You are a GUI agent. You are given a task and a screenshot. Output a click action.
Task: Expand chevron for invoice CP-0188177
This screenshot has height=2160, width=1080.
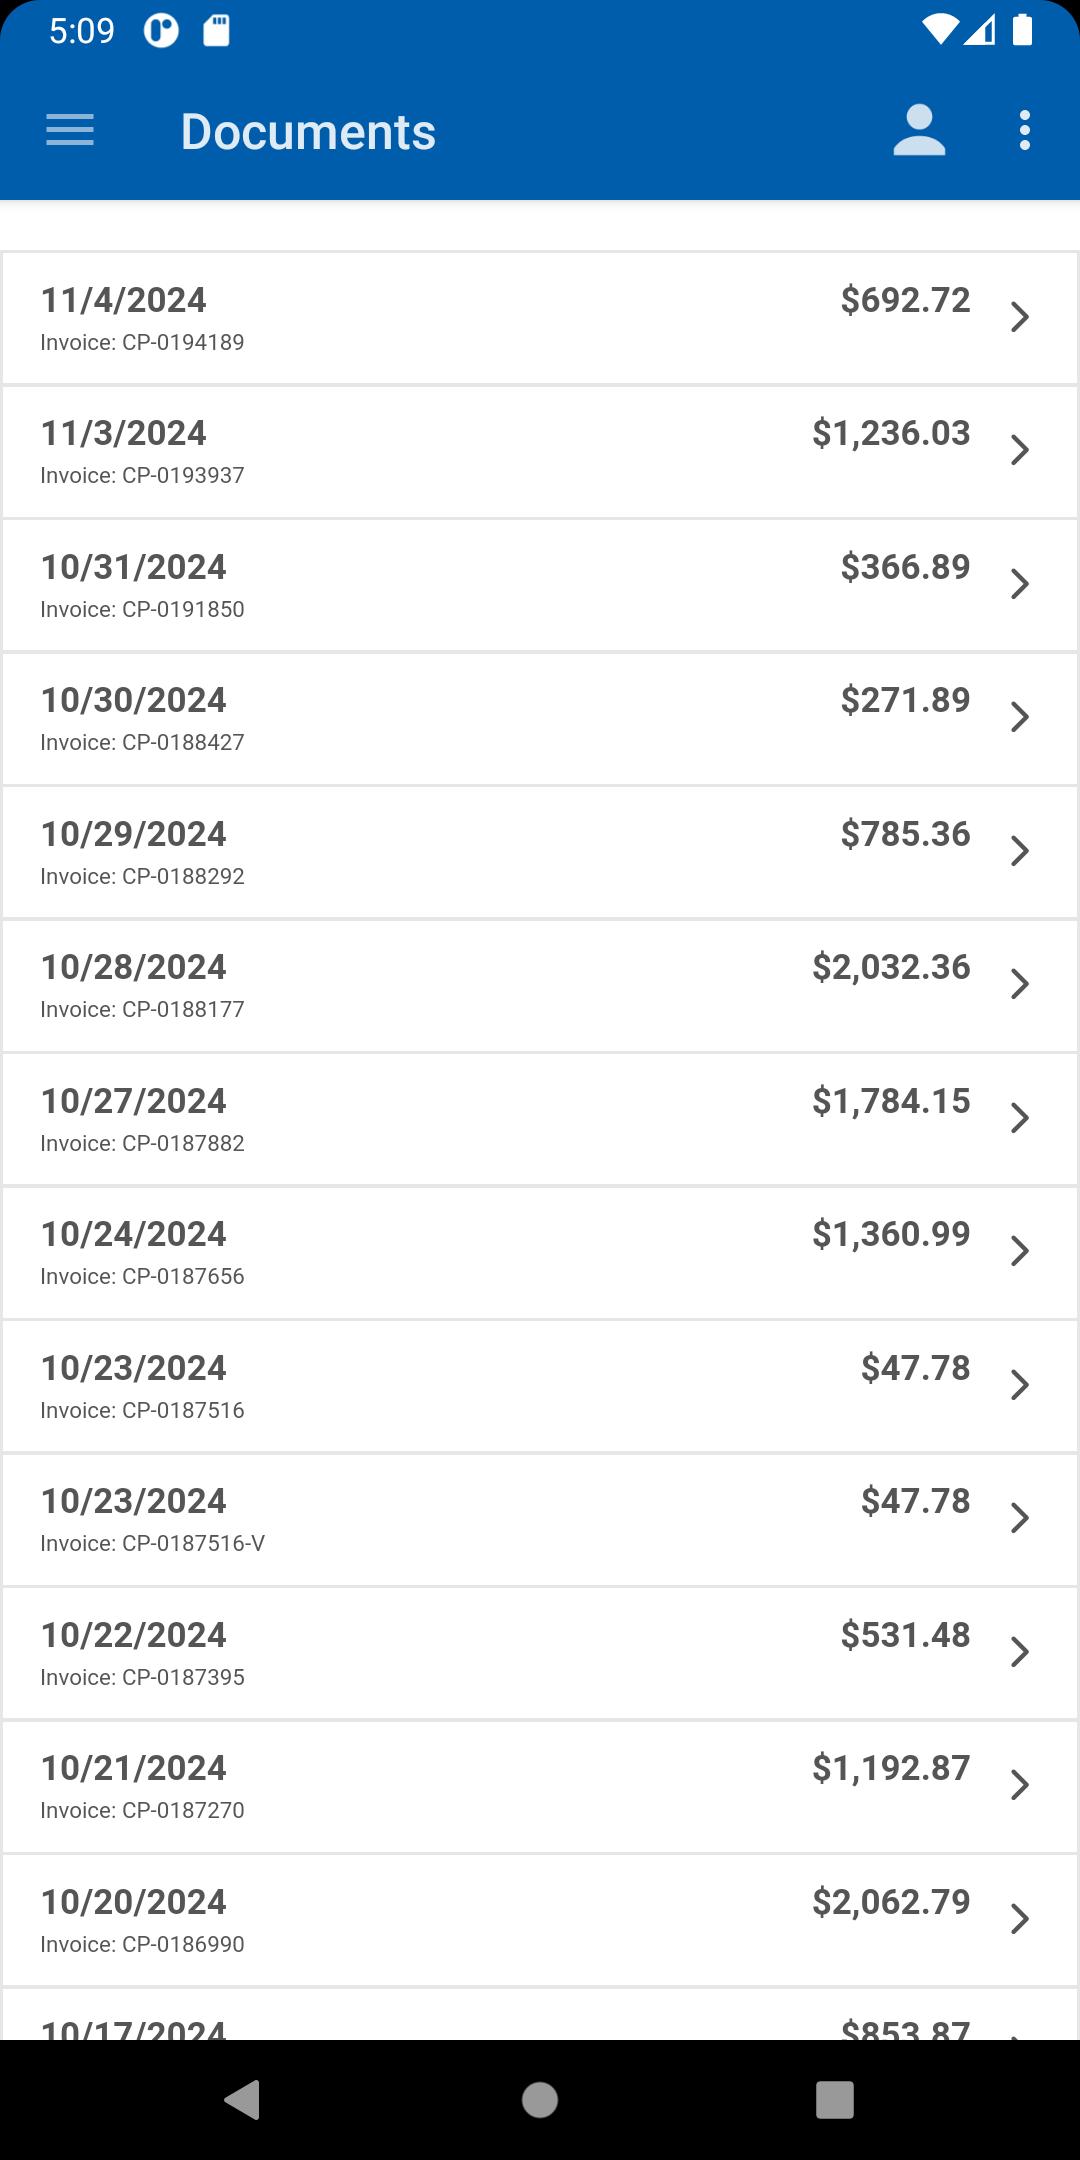pyautogui.click(x=1020, y=984)
